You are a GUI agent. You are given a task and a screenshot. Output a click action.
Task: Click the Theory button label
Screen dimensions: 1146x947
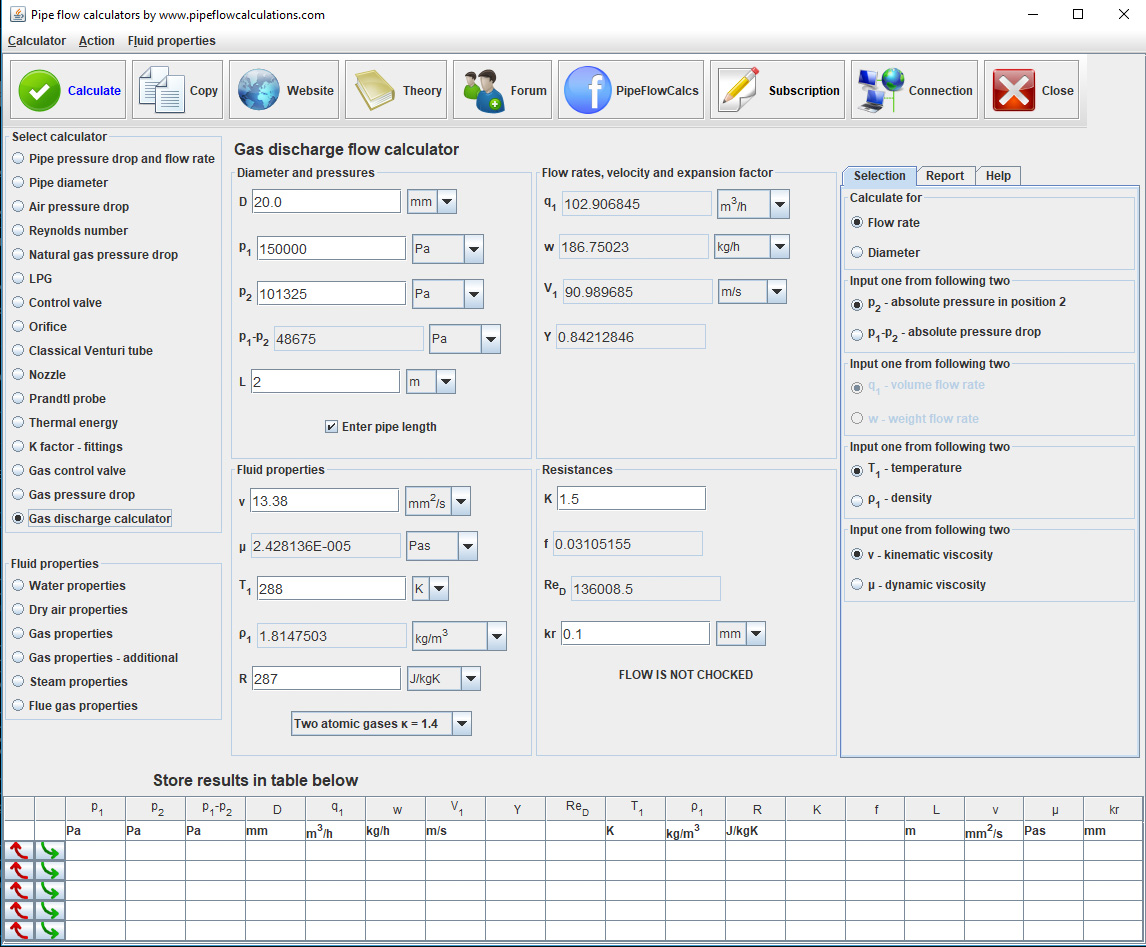[x=422, y=91]
